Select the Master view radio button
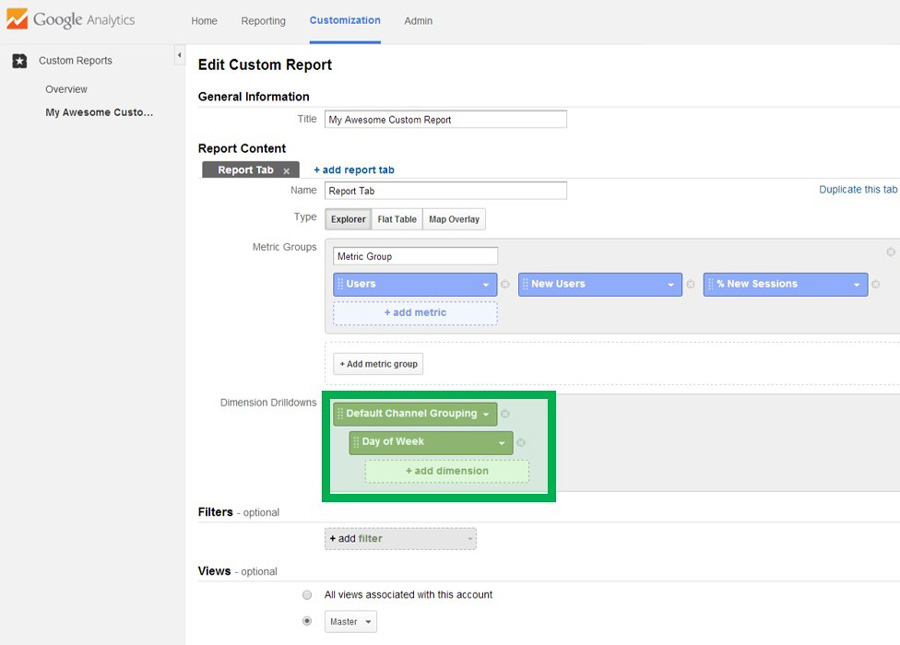Screen dimensions: 900x645 pos(307,621)
